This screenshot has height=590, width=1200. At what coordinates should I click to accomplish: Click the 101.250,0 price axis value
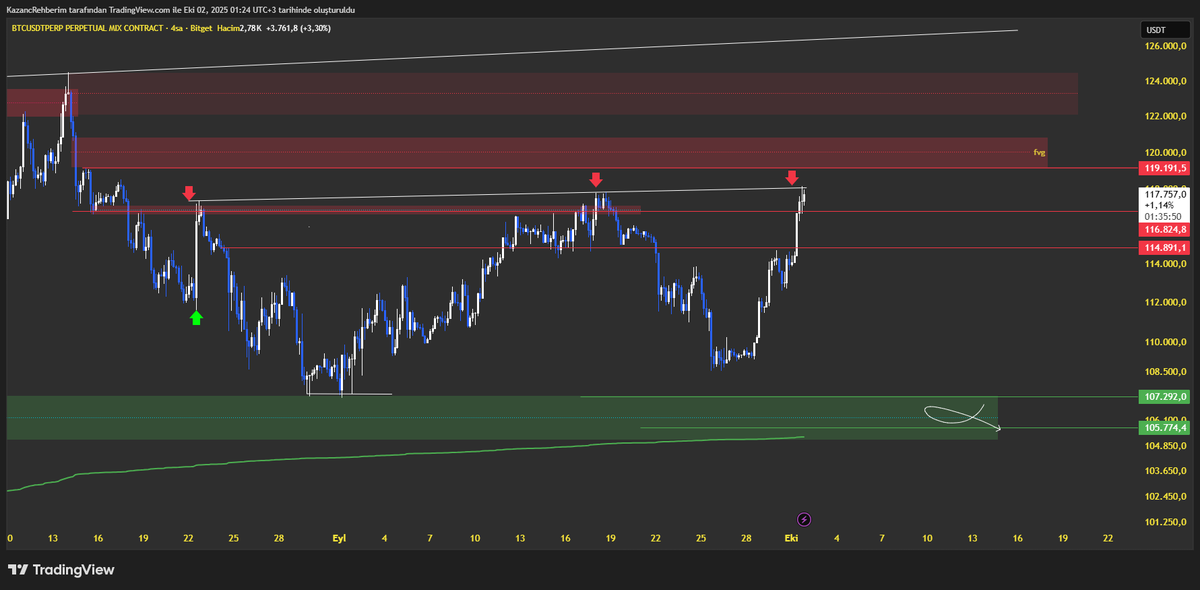tap(1166, 522)
